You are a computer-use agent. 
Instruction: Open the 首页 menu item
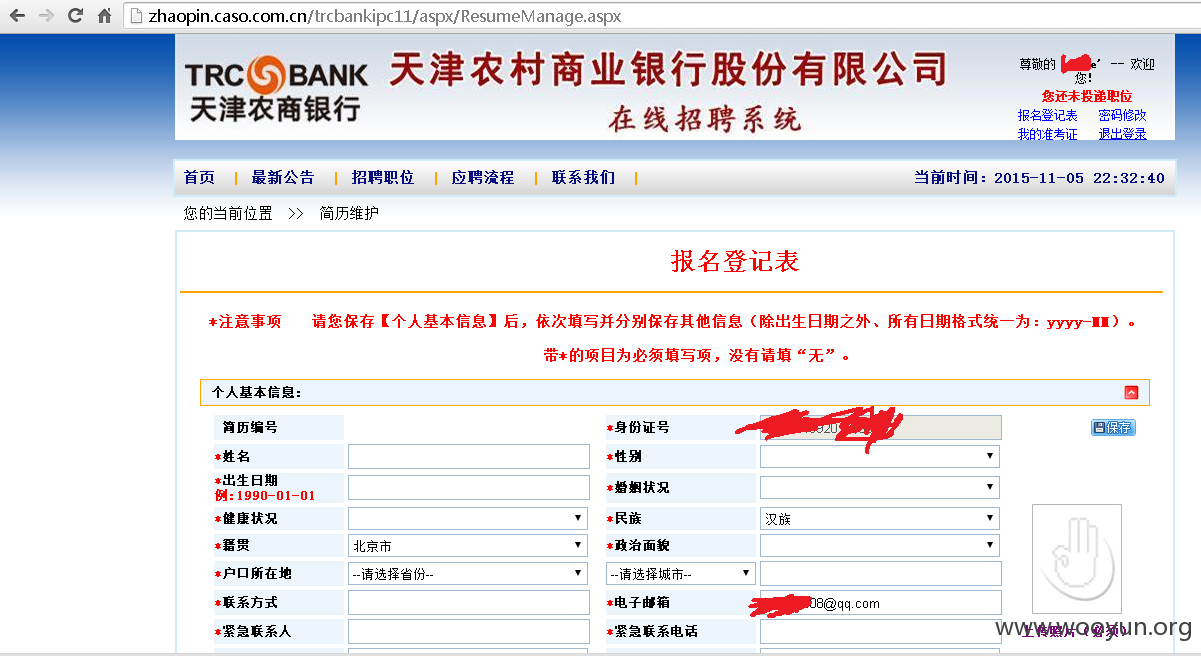199,178
